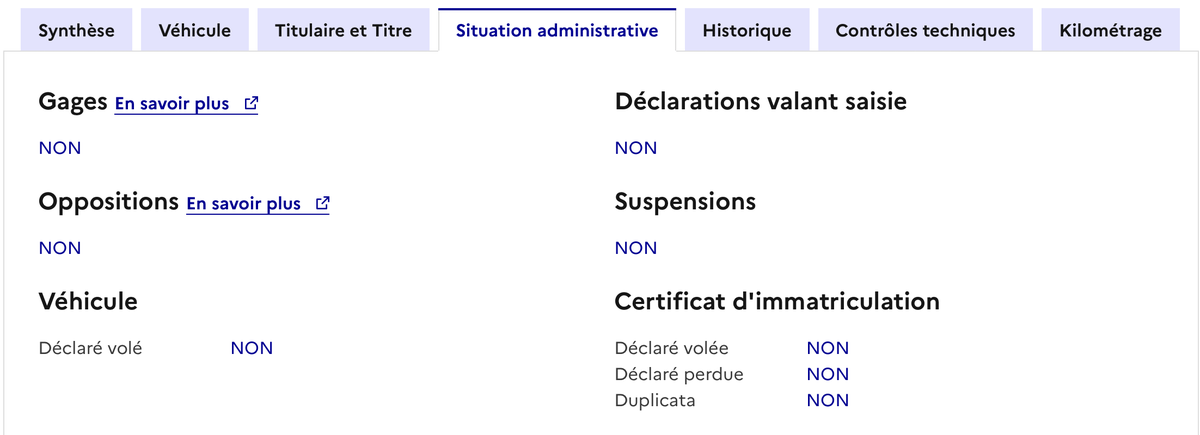Image resolution: width=1200 pixels, height=435 pixels.
Task: Click NON beside Déclaré perdue
Action: pyautogui.click(x=827, y=374)
